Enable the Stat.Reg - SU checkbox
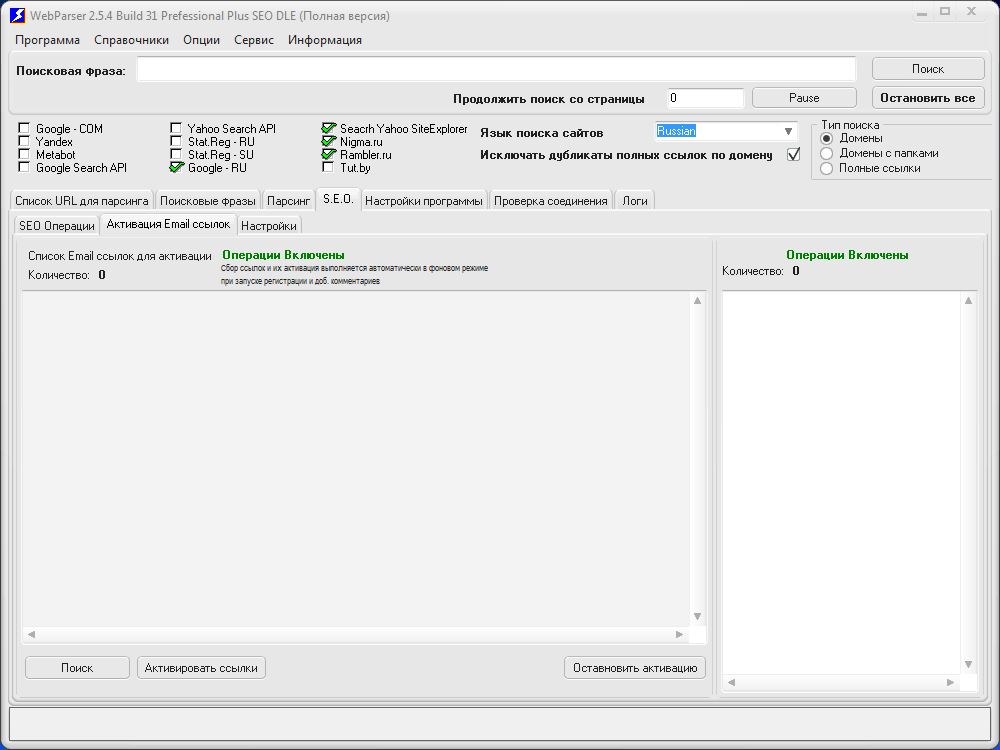1000x750 pixels. coord(176,154)
